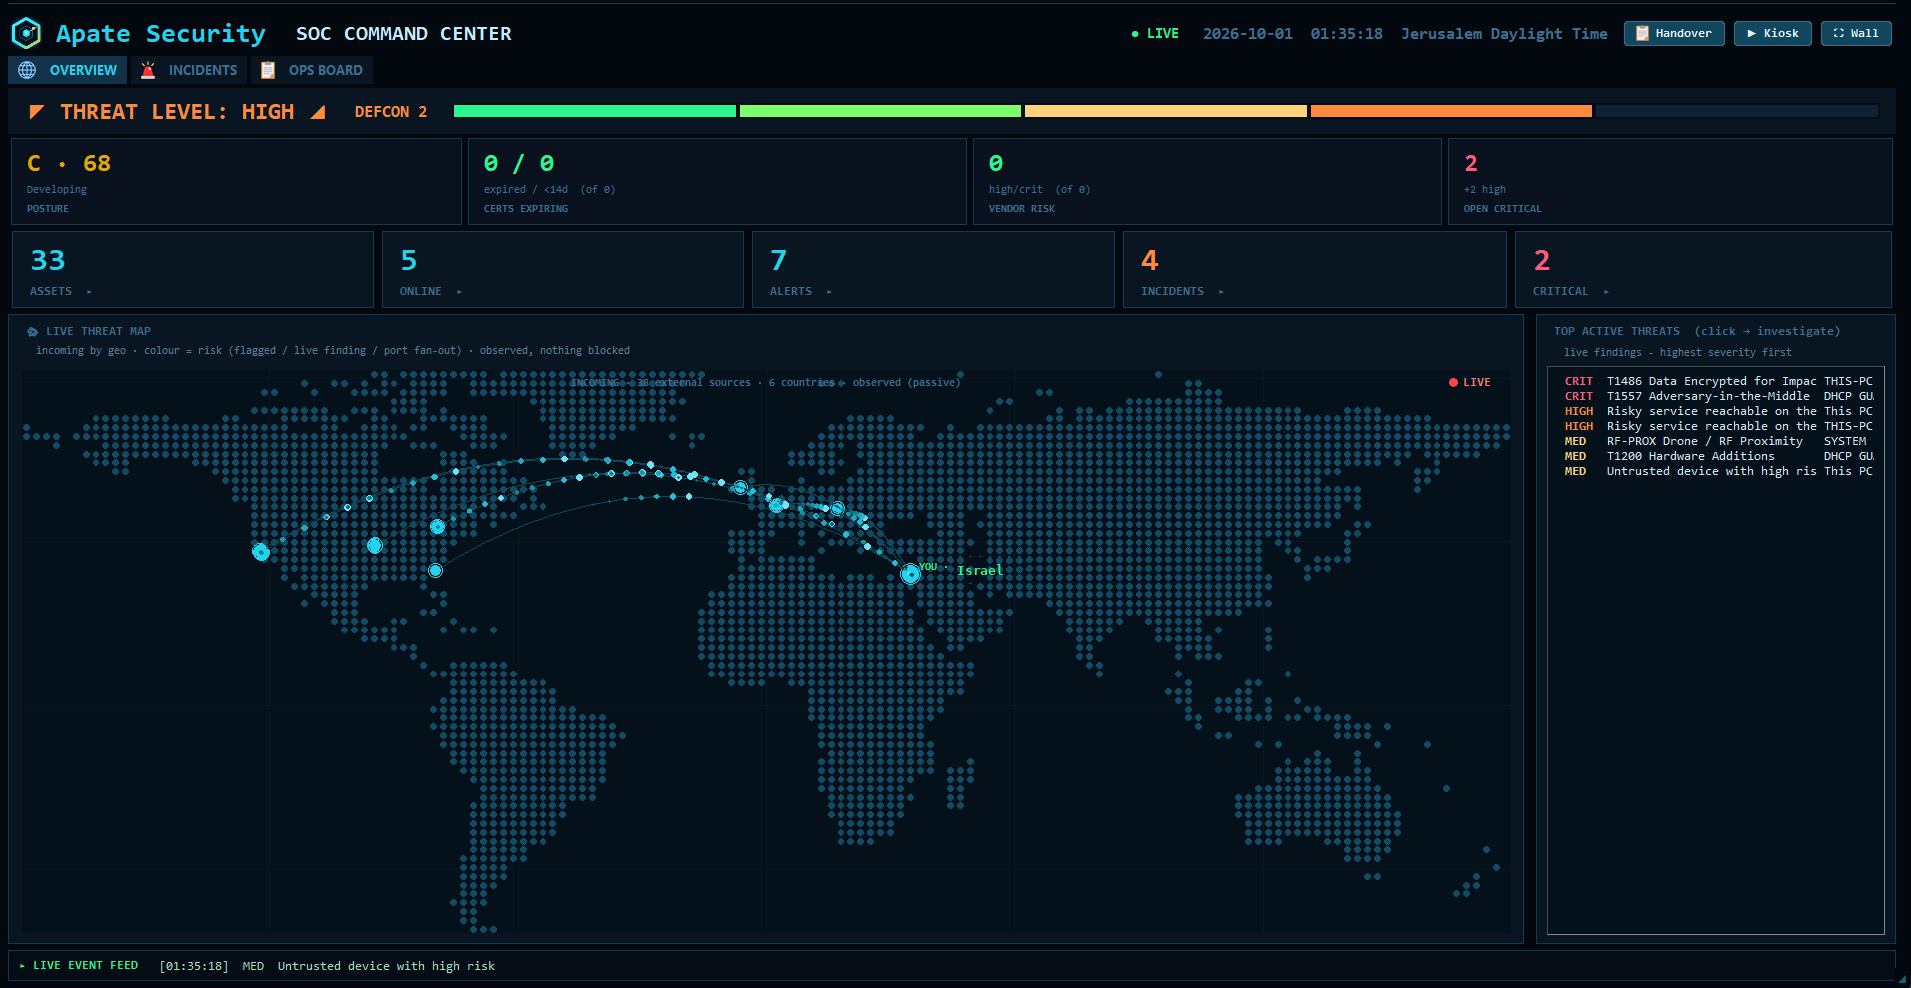Click the clipboard icon on Ops Board tab

pyautogui.click(x=268, y=70)
